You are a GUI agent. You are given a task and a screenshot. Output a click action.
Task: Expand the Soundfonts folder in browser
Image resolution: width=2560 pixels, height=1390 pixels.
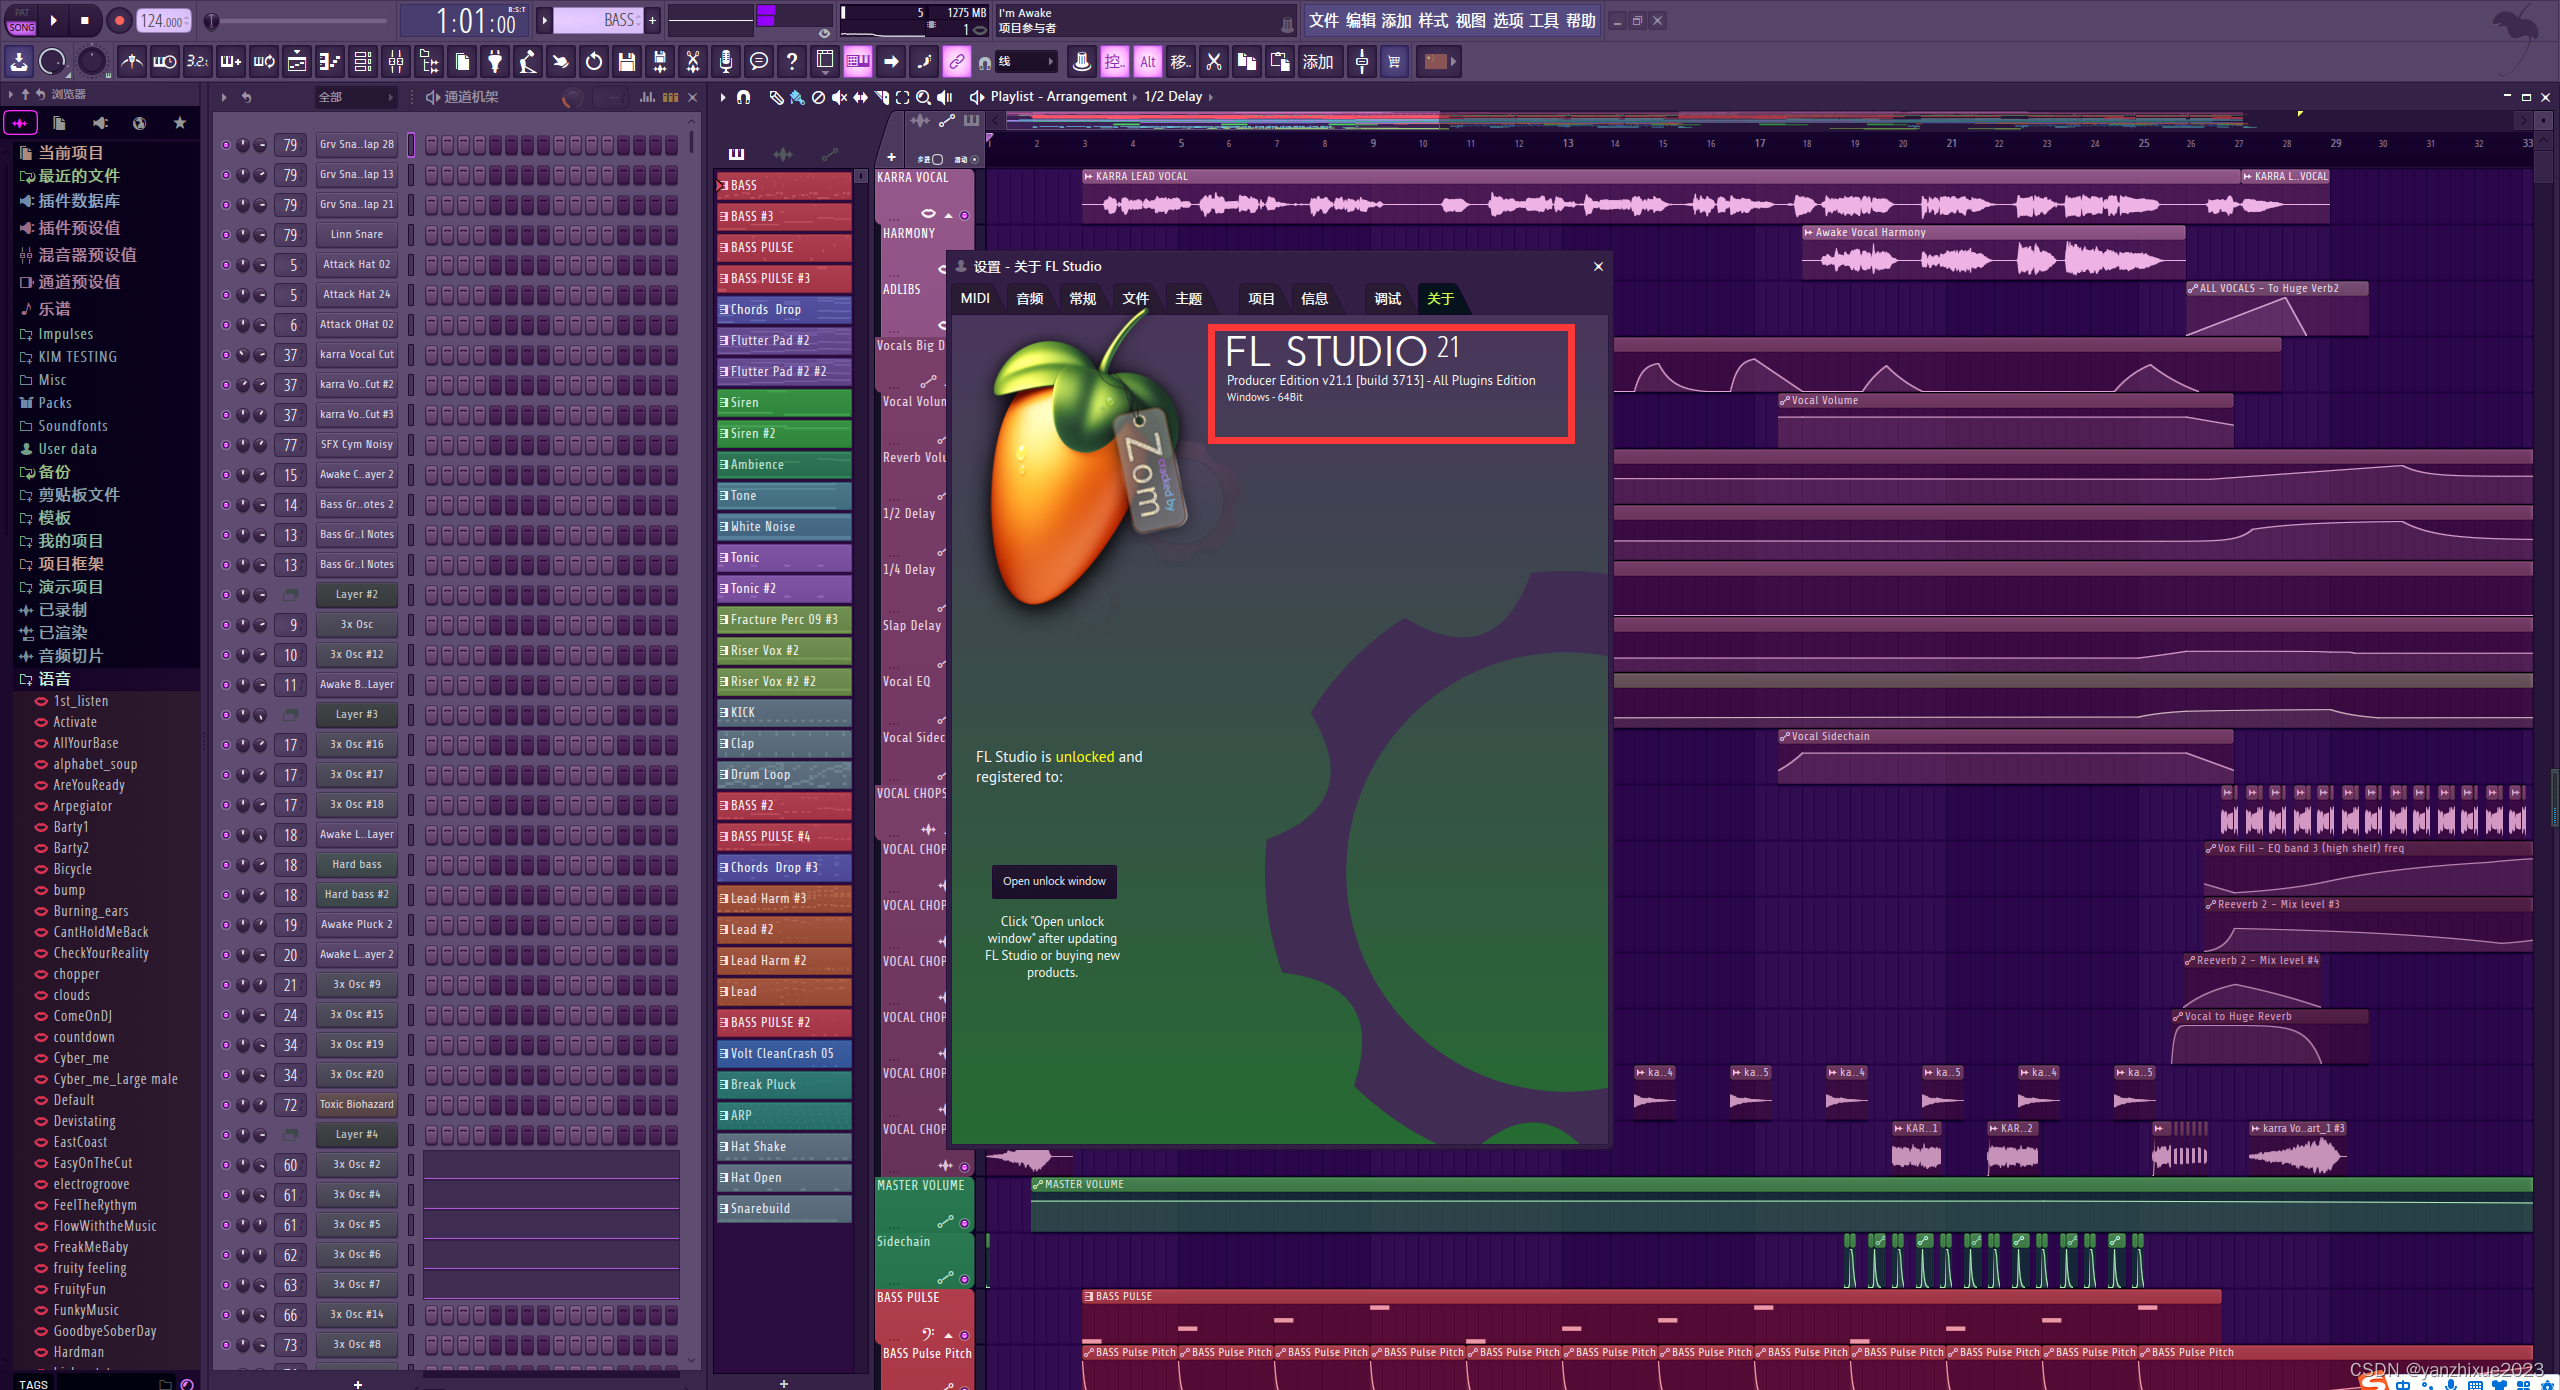pyautogui.click(x=72, y=426)
